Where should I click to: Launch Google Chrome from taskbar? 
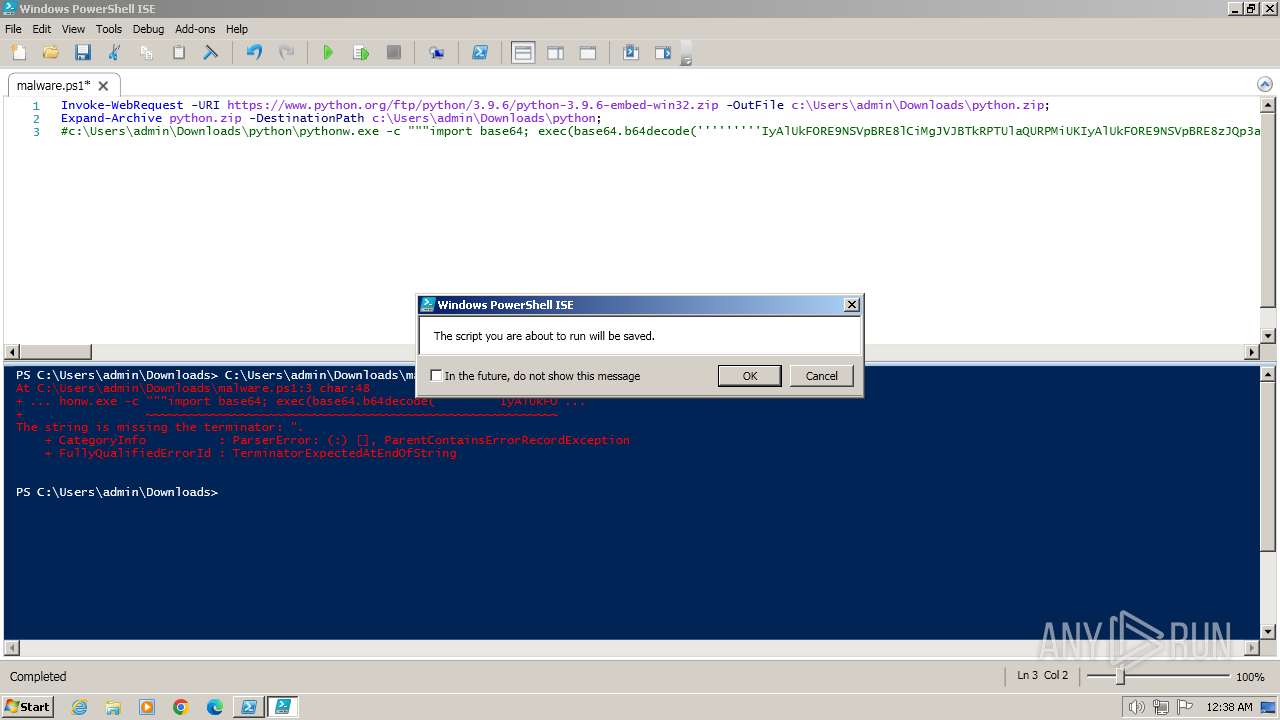pos(181,707)
